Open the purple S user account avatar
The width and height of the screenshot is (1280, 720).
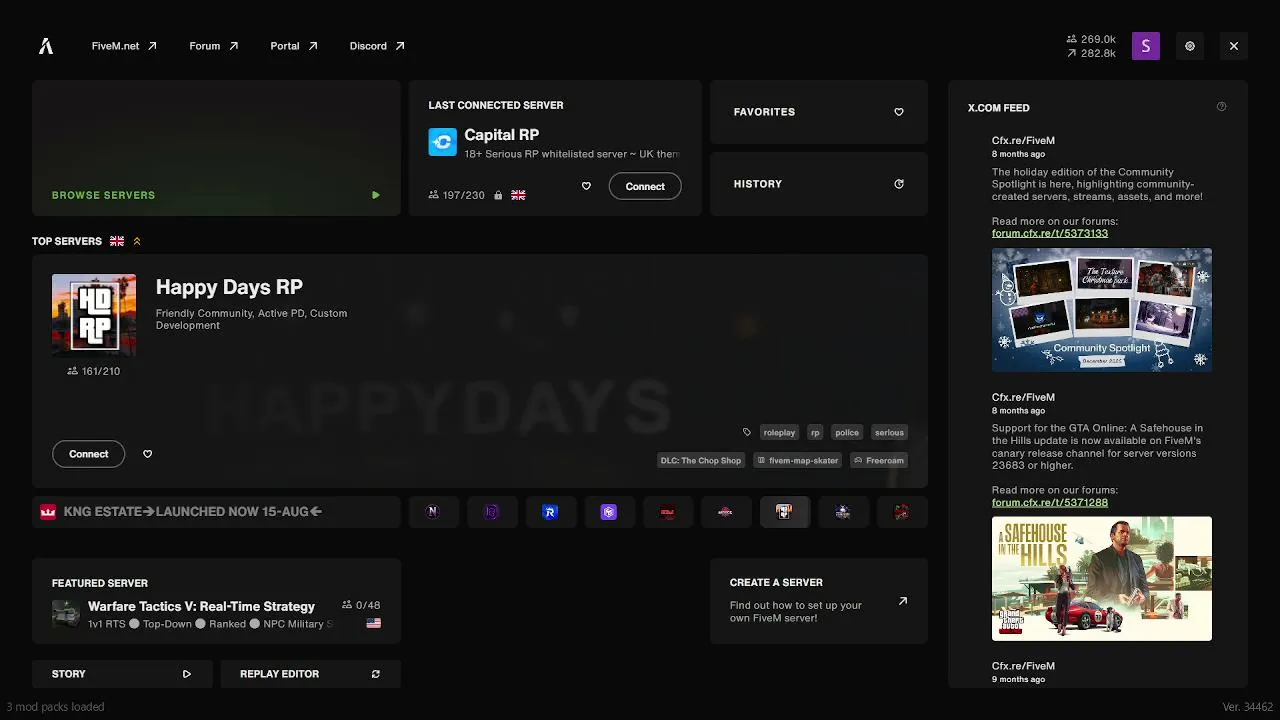(1146, 46)
